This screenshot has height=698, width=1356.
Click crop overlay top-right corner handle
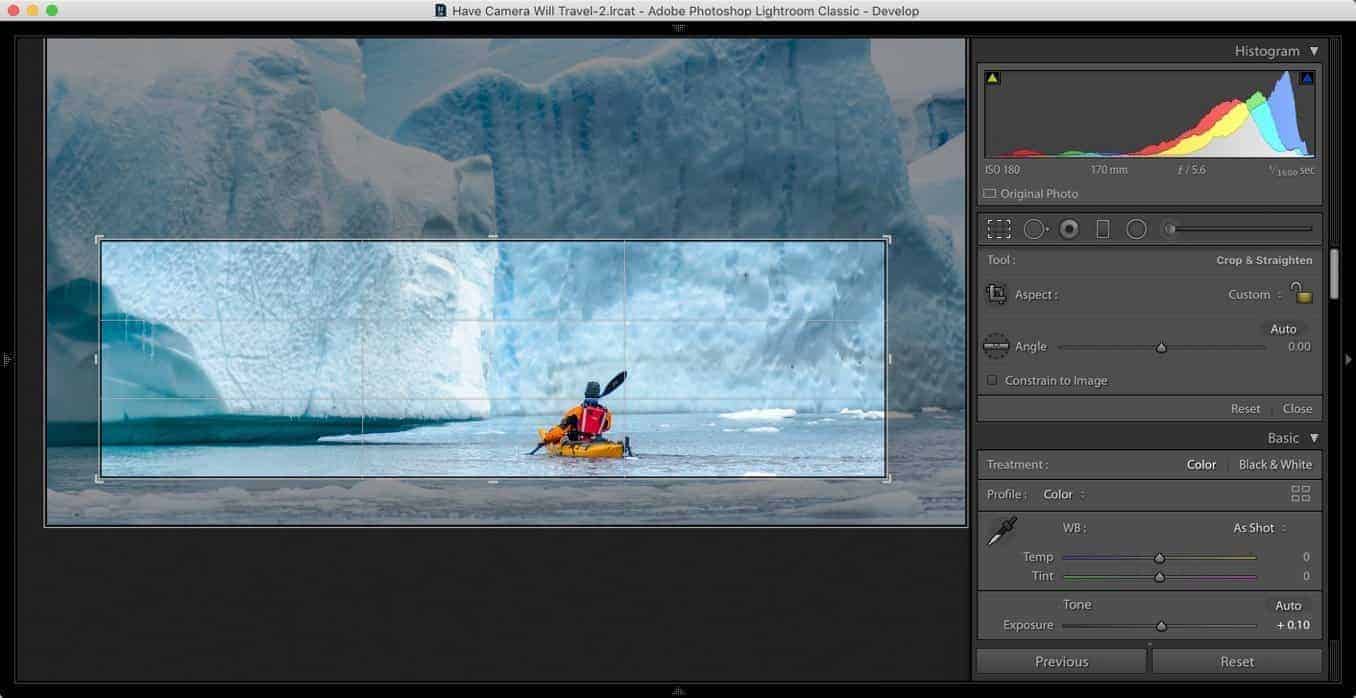(887, 239)
